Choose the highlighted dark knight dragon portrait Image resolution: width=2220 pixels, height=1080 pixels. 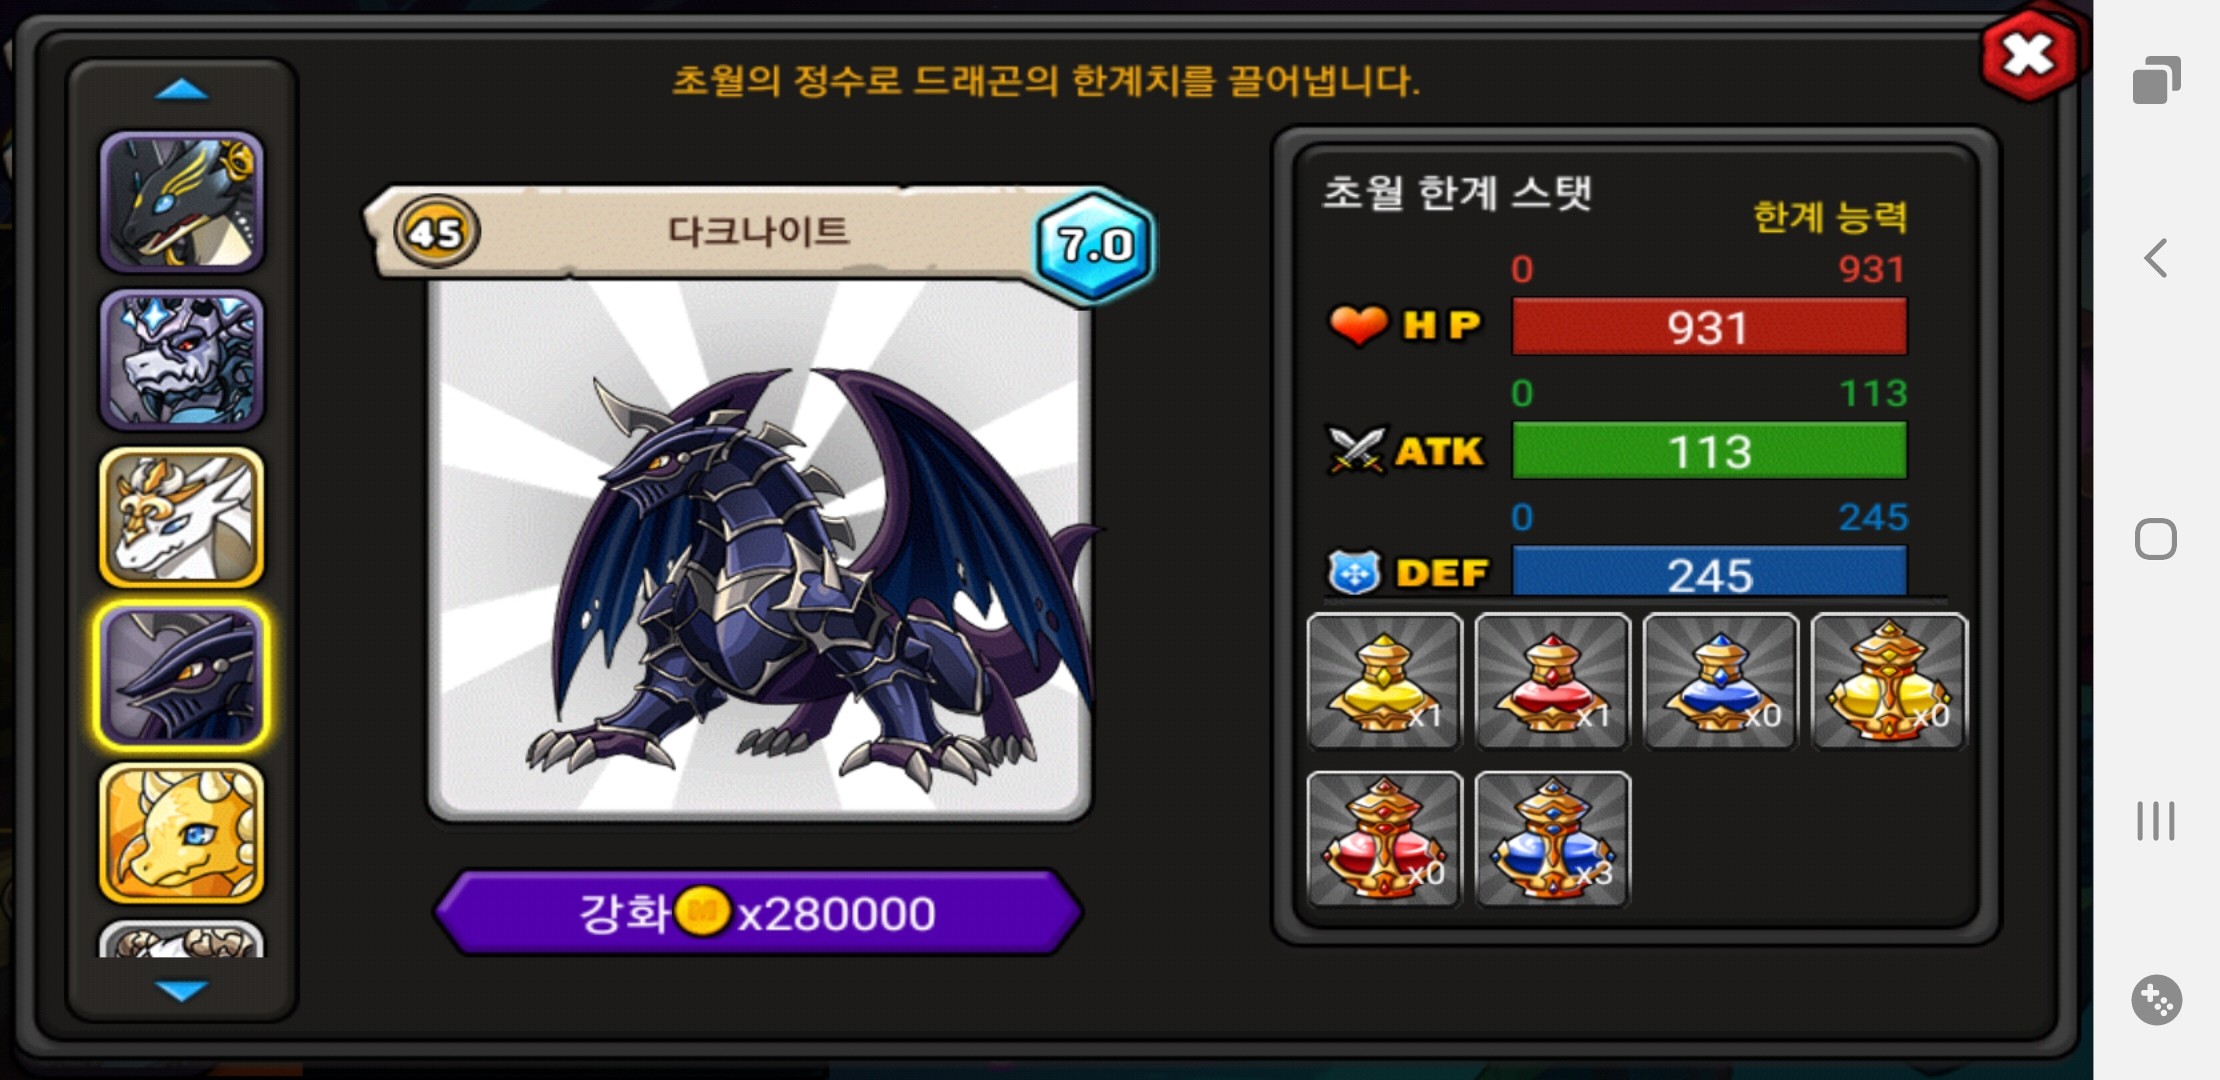click(181, 676)
